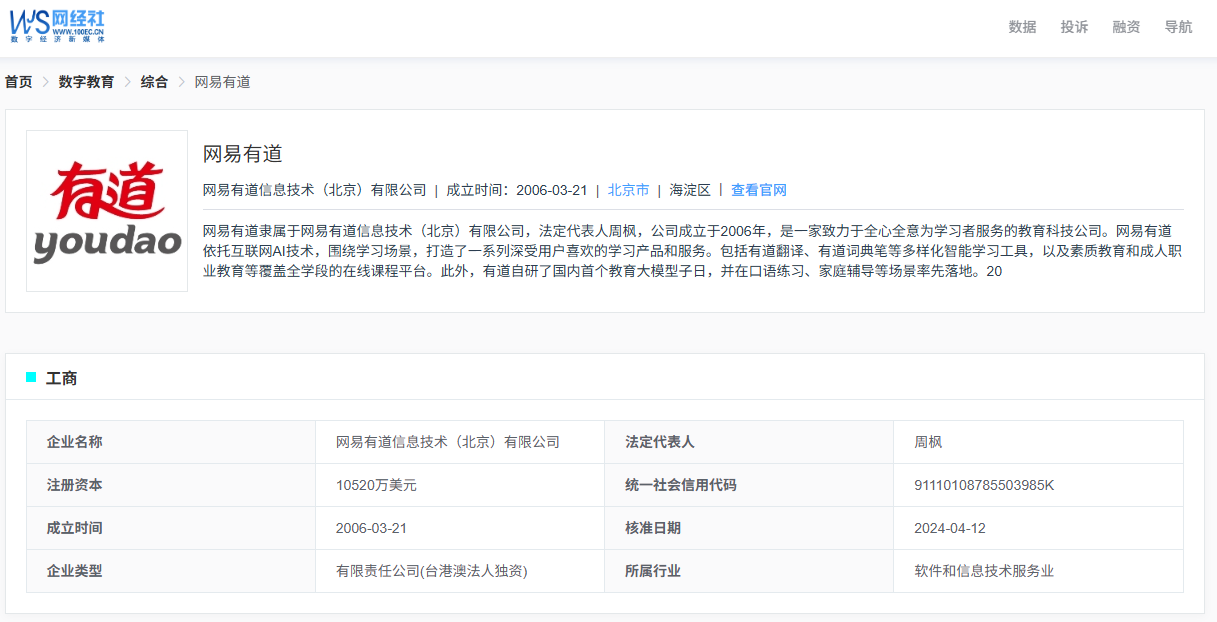The width and height of the screenshot is (1217, 622).
Task: Select the 法定代表人 table label
Action: point(660,442)
